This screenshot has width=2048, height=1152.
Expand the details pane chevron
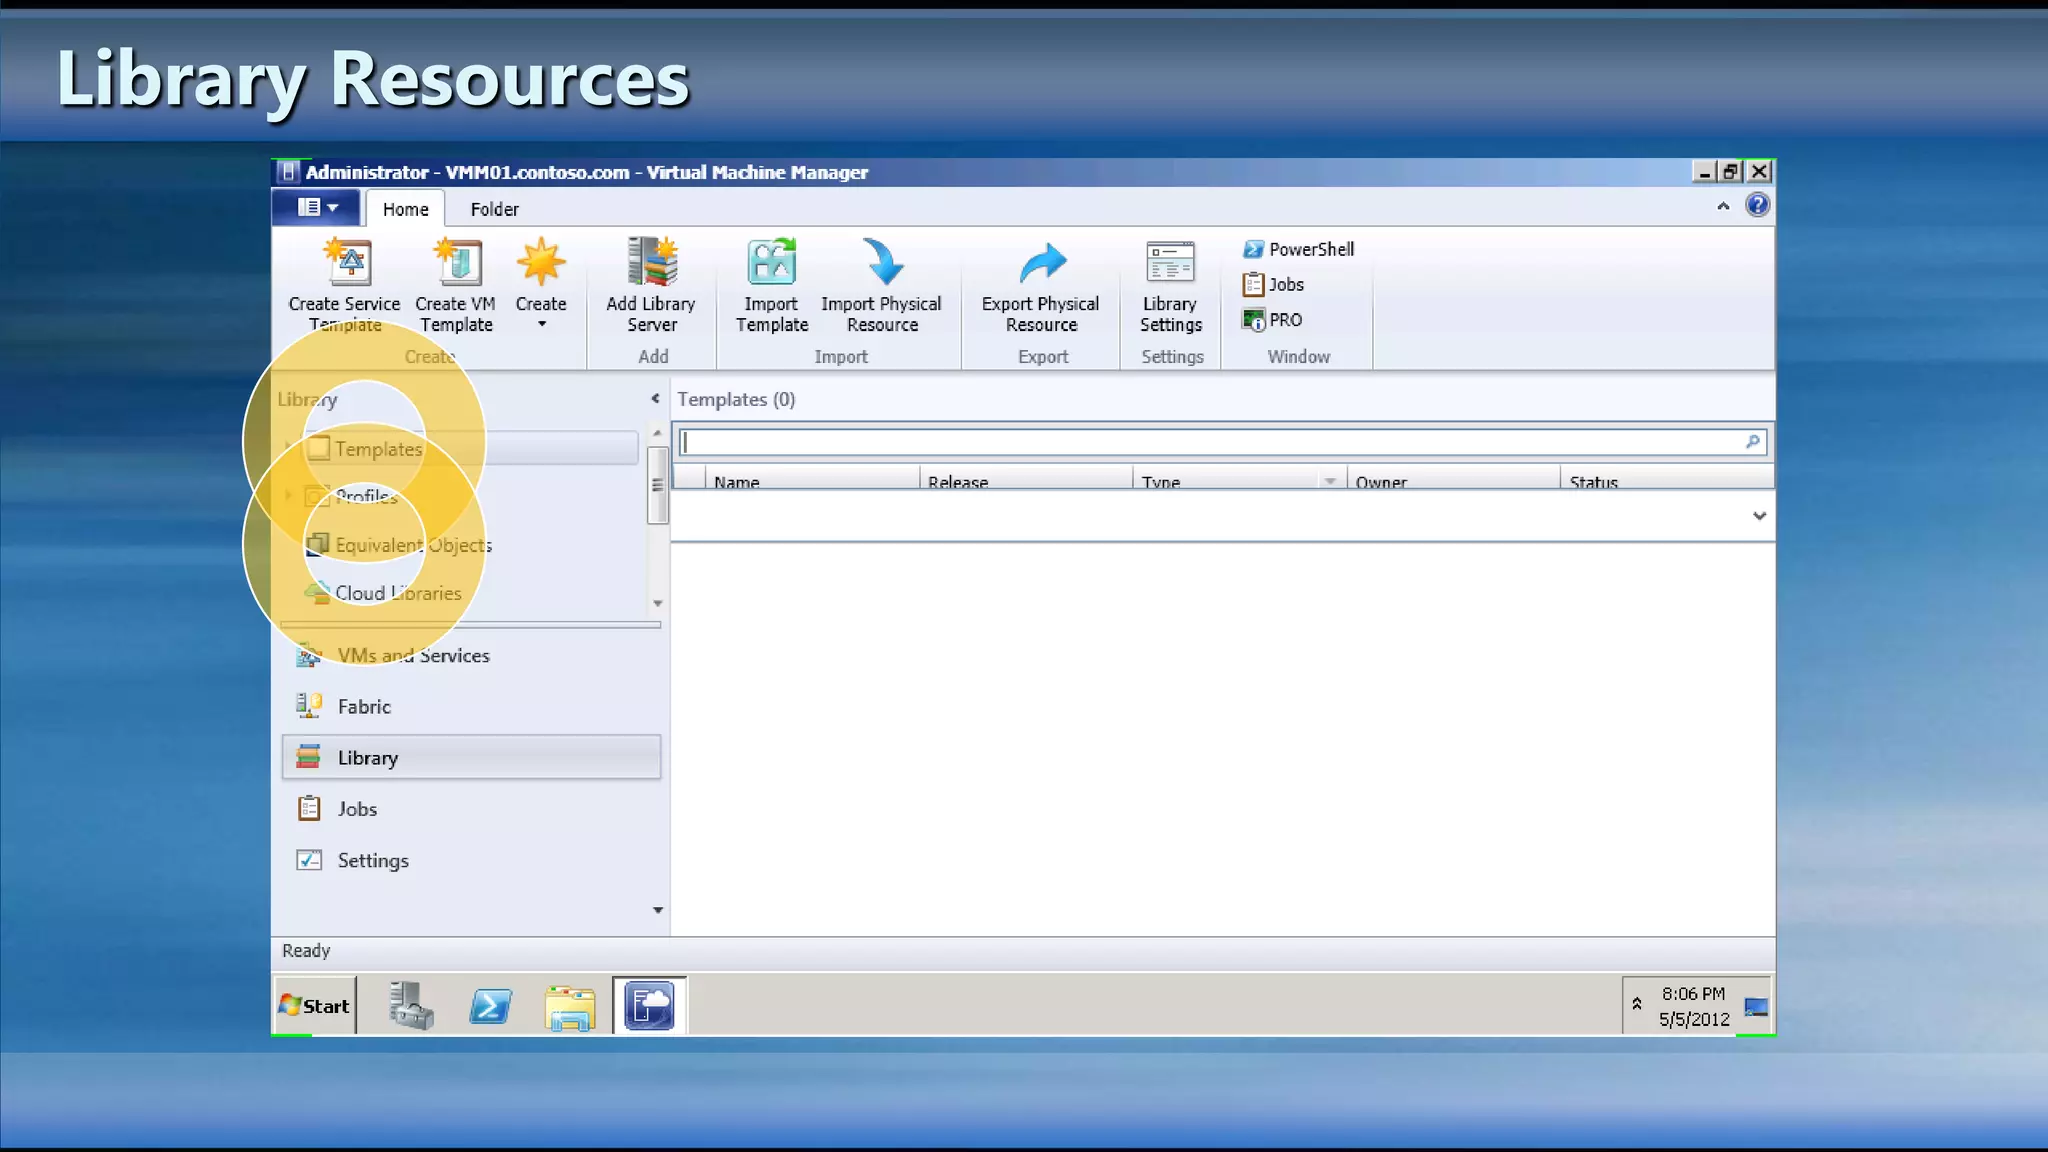[x=1759, y=516]
